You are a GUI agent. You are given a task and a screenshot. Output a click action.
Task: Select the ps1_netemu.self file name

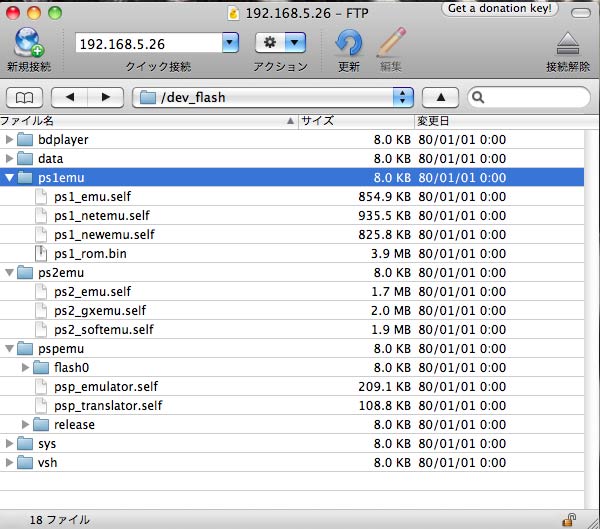(x=102, y=216)
